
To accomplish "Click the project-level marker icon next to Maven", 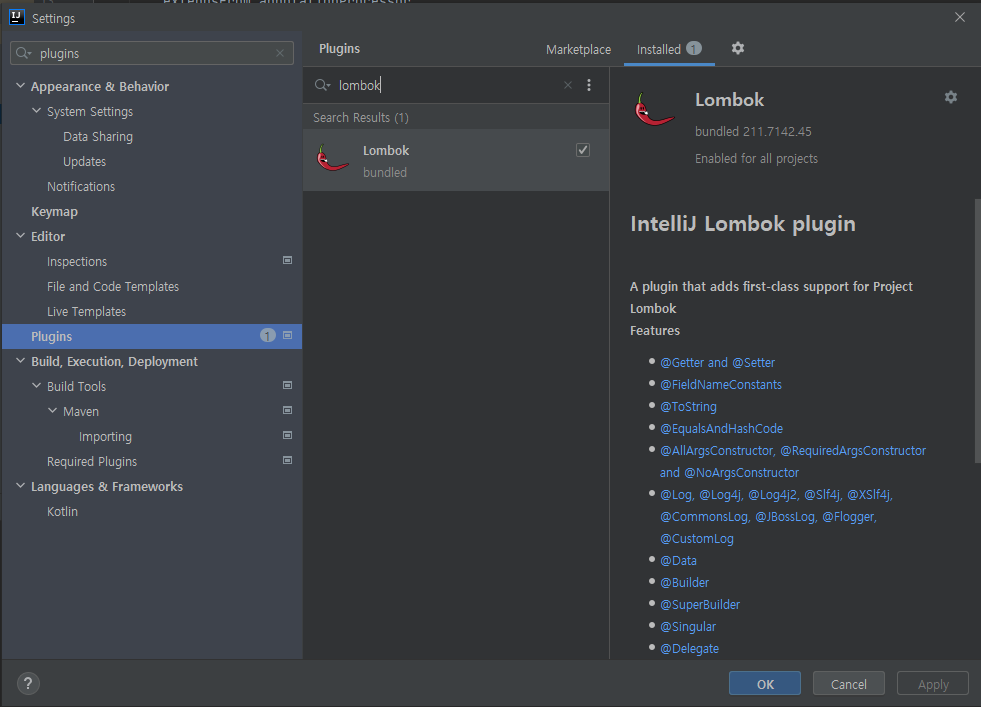I will click(288, 410).
